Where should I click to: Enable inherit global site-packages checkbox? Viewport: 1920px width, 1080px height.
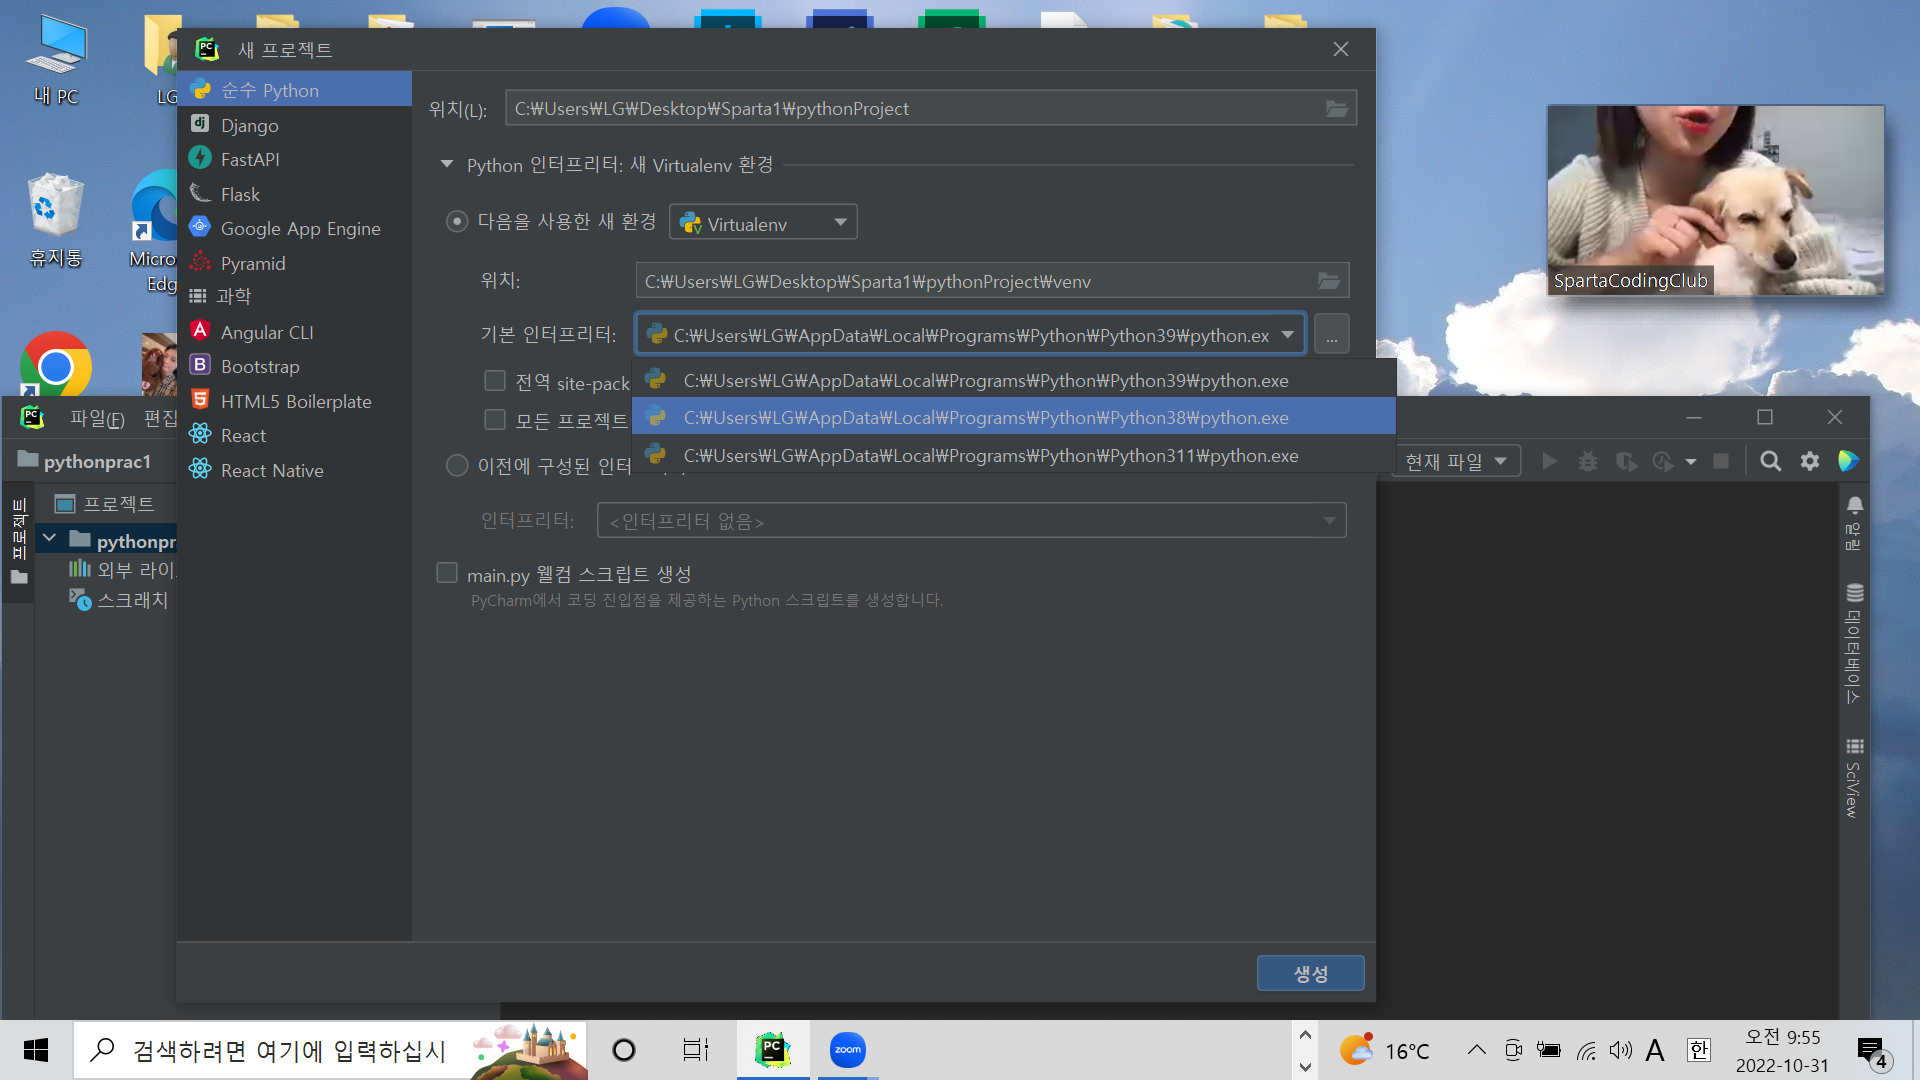click(495, 381)
